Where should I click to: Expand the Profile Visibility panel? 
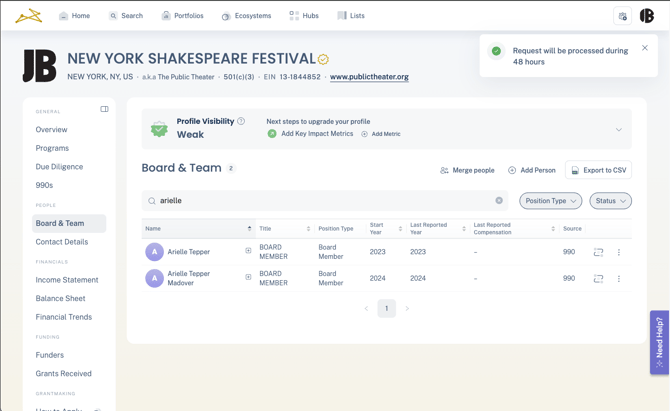point(618,129)
